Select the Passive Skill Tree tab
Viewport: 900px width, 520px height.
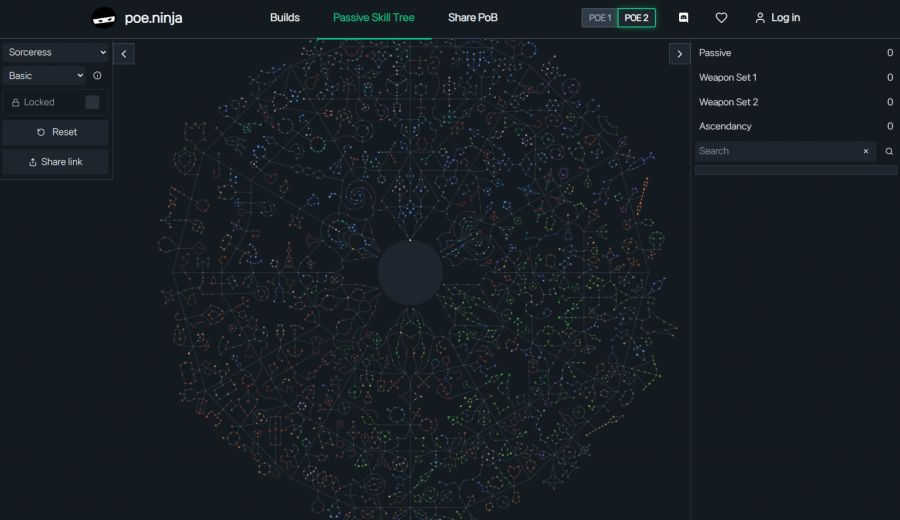(374, 18)
